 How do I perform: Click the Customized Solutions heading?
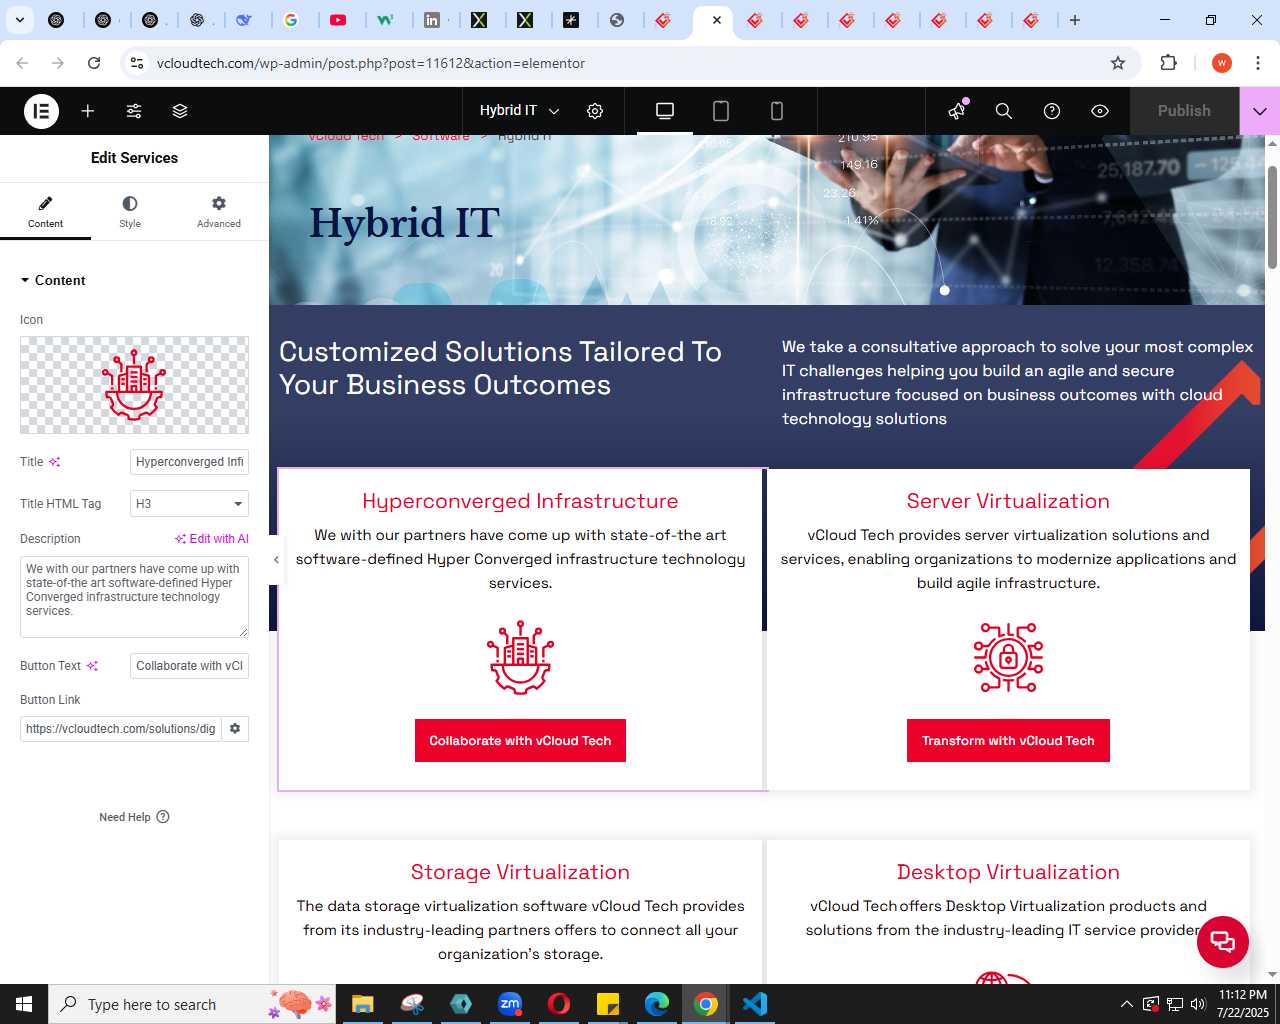tap(500, 368)
